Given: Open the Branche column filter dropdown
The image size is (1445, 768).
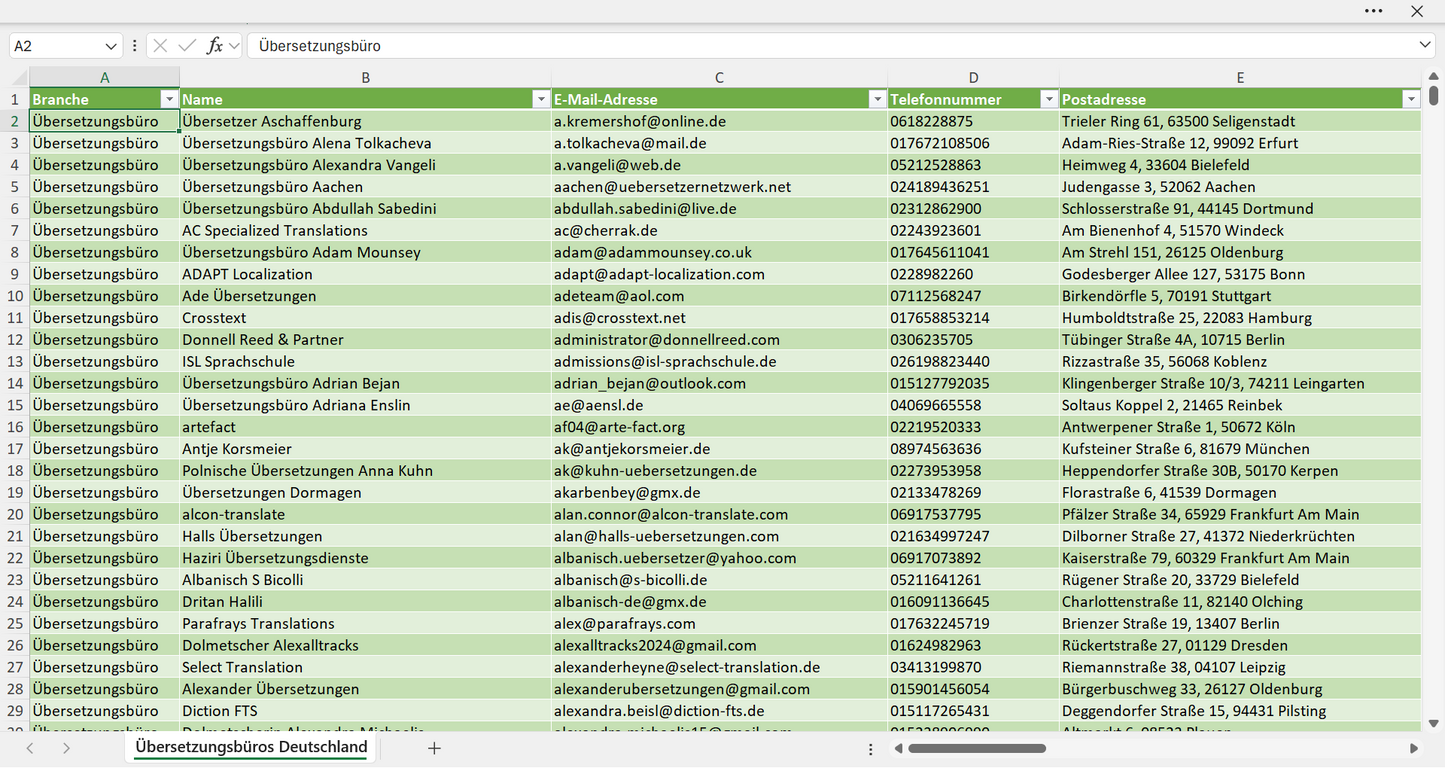Looking at the screenshot, I should tap(168, 99).
